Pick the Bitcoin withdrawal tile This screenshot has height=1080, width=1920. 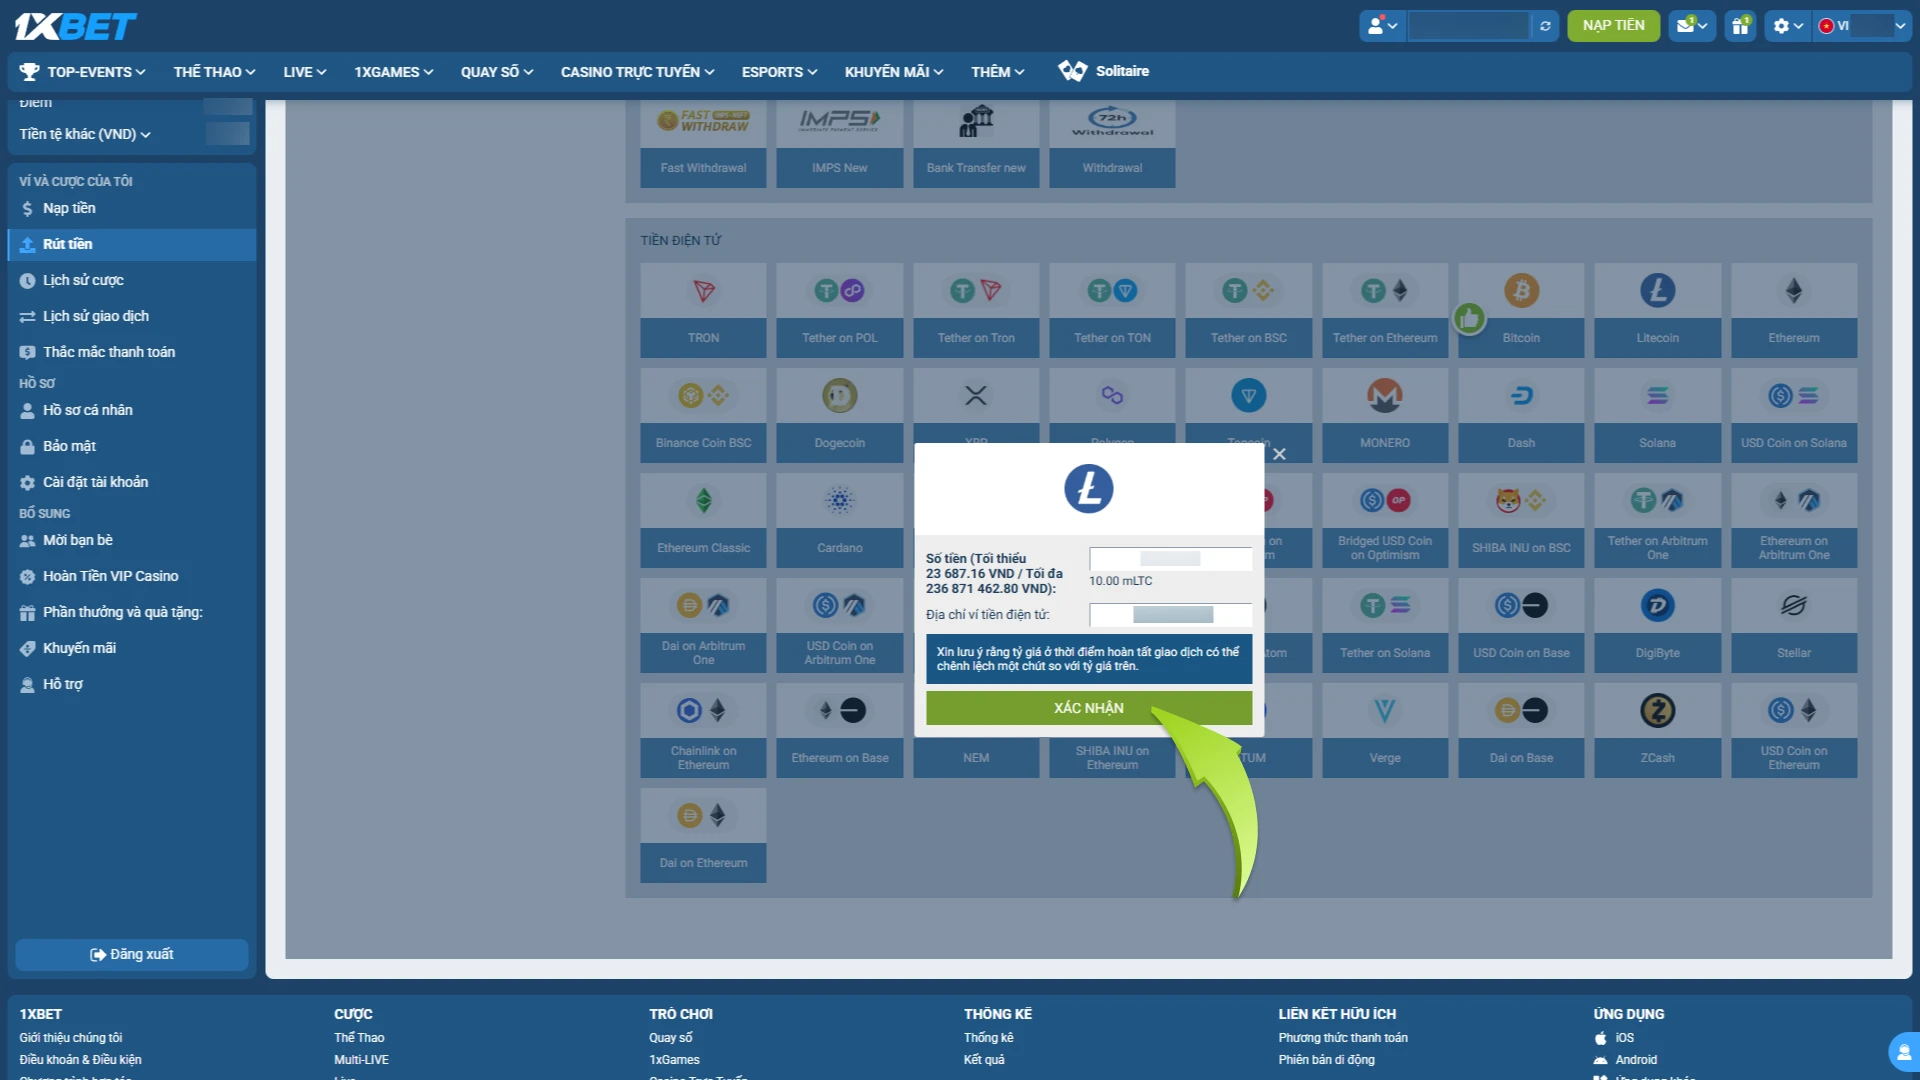point(1521,310)
